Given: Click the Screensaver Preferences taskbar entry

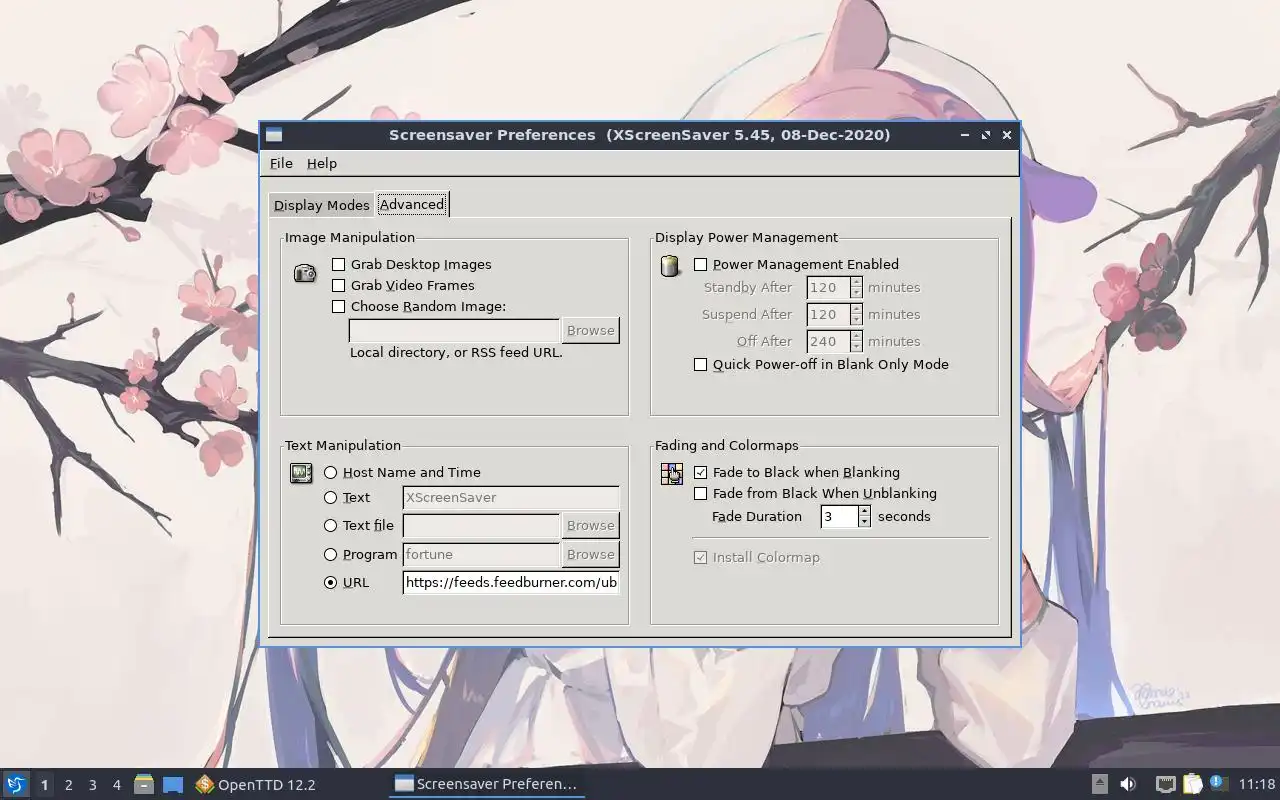Looking at the screenshot, I should [486, 784].
